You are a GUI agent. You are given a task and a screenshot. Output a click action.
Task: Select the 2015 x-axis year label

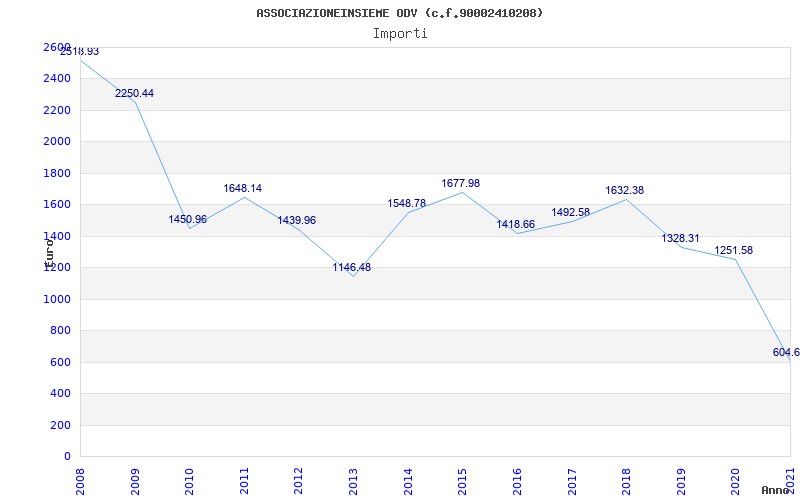pos(462,479)
